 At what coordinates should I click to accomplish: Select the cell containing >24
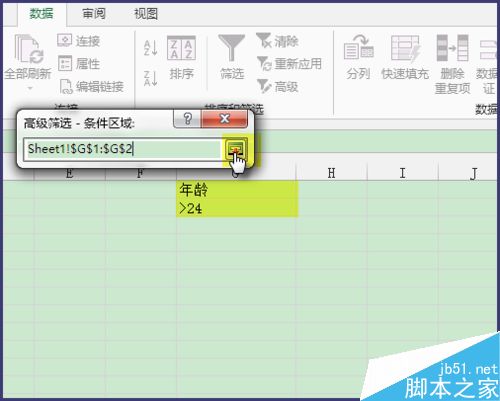point(237,208)
